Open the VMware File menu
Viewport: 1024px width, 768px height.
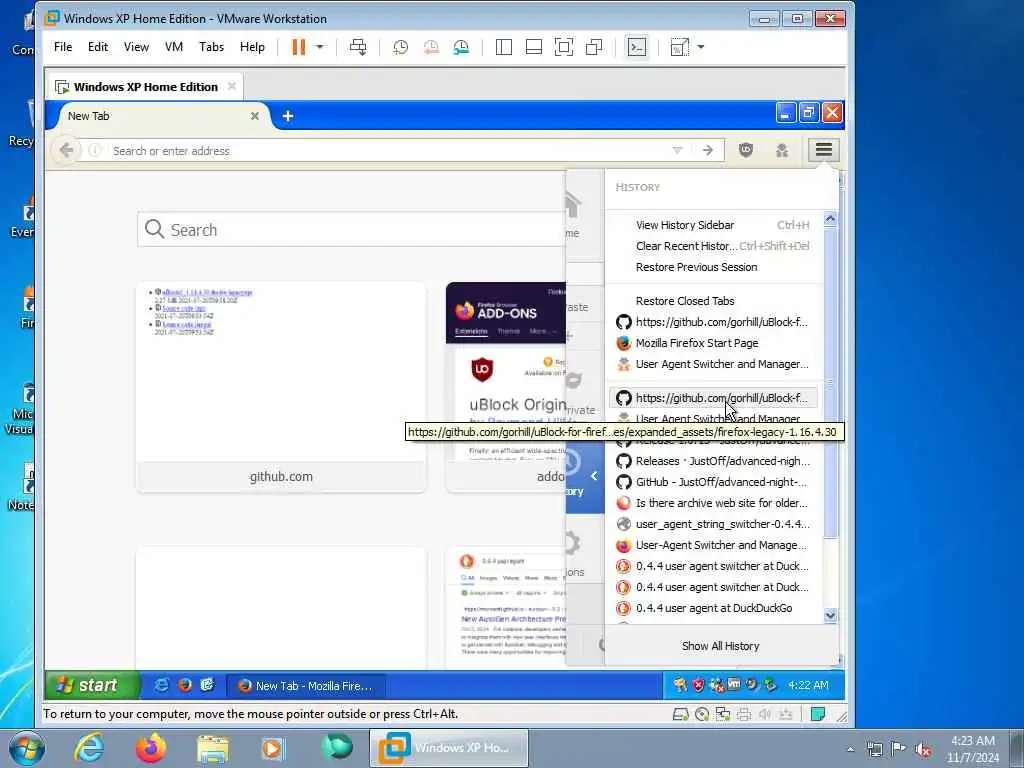pyautogui.click(x=63, y=47)
